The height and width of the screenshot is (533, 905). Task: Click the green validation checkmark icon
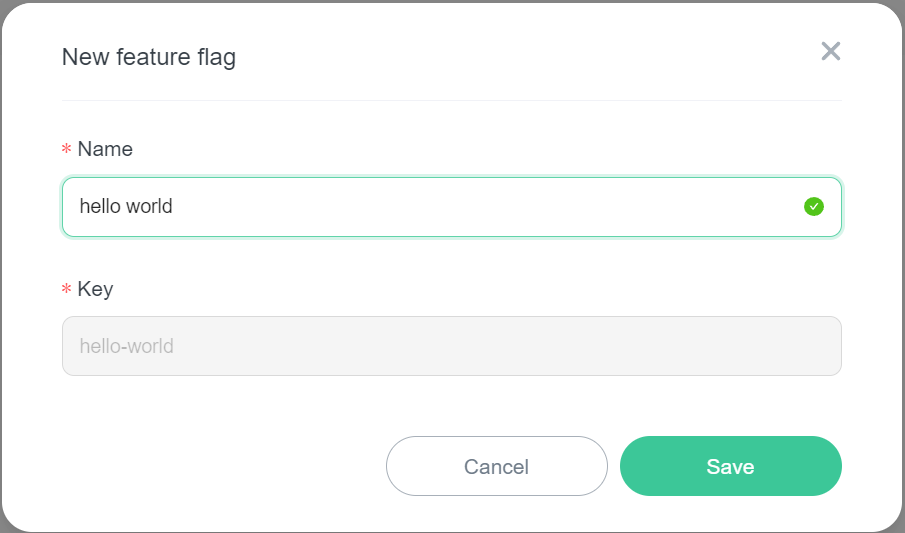click(x=814, y=207)
